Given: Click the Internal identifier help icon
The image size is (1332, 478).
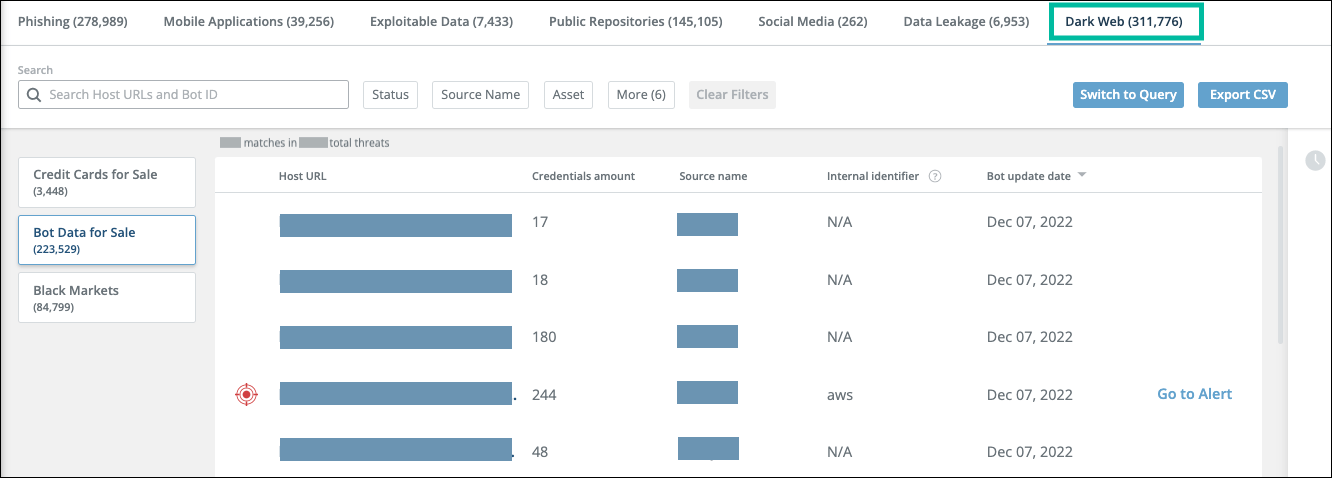Looking at the screenshot, I should pyautogui.click(x=935, y=176).
